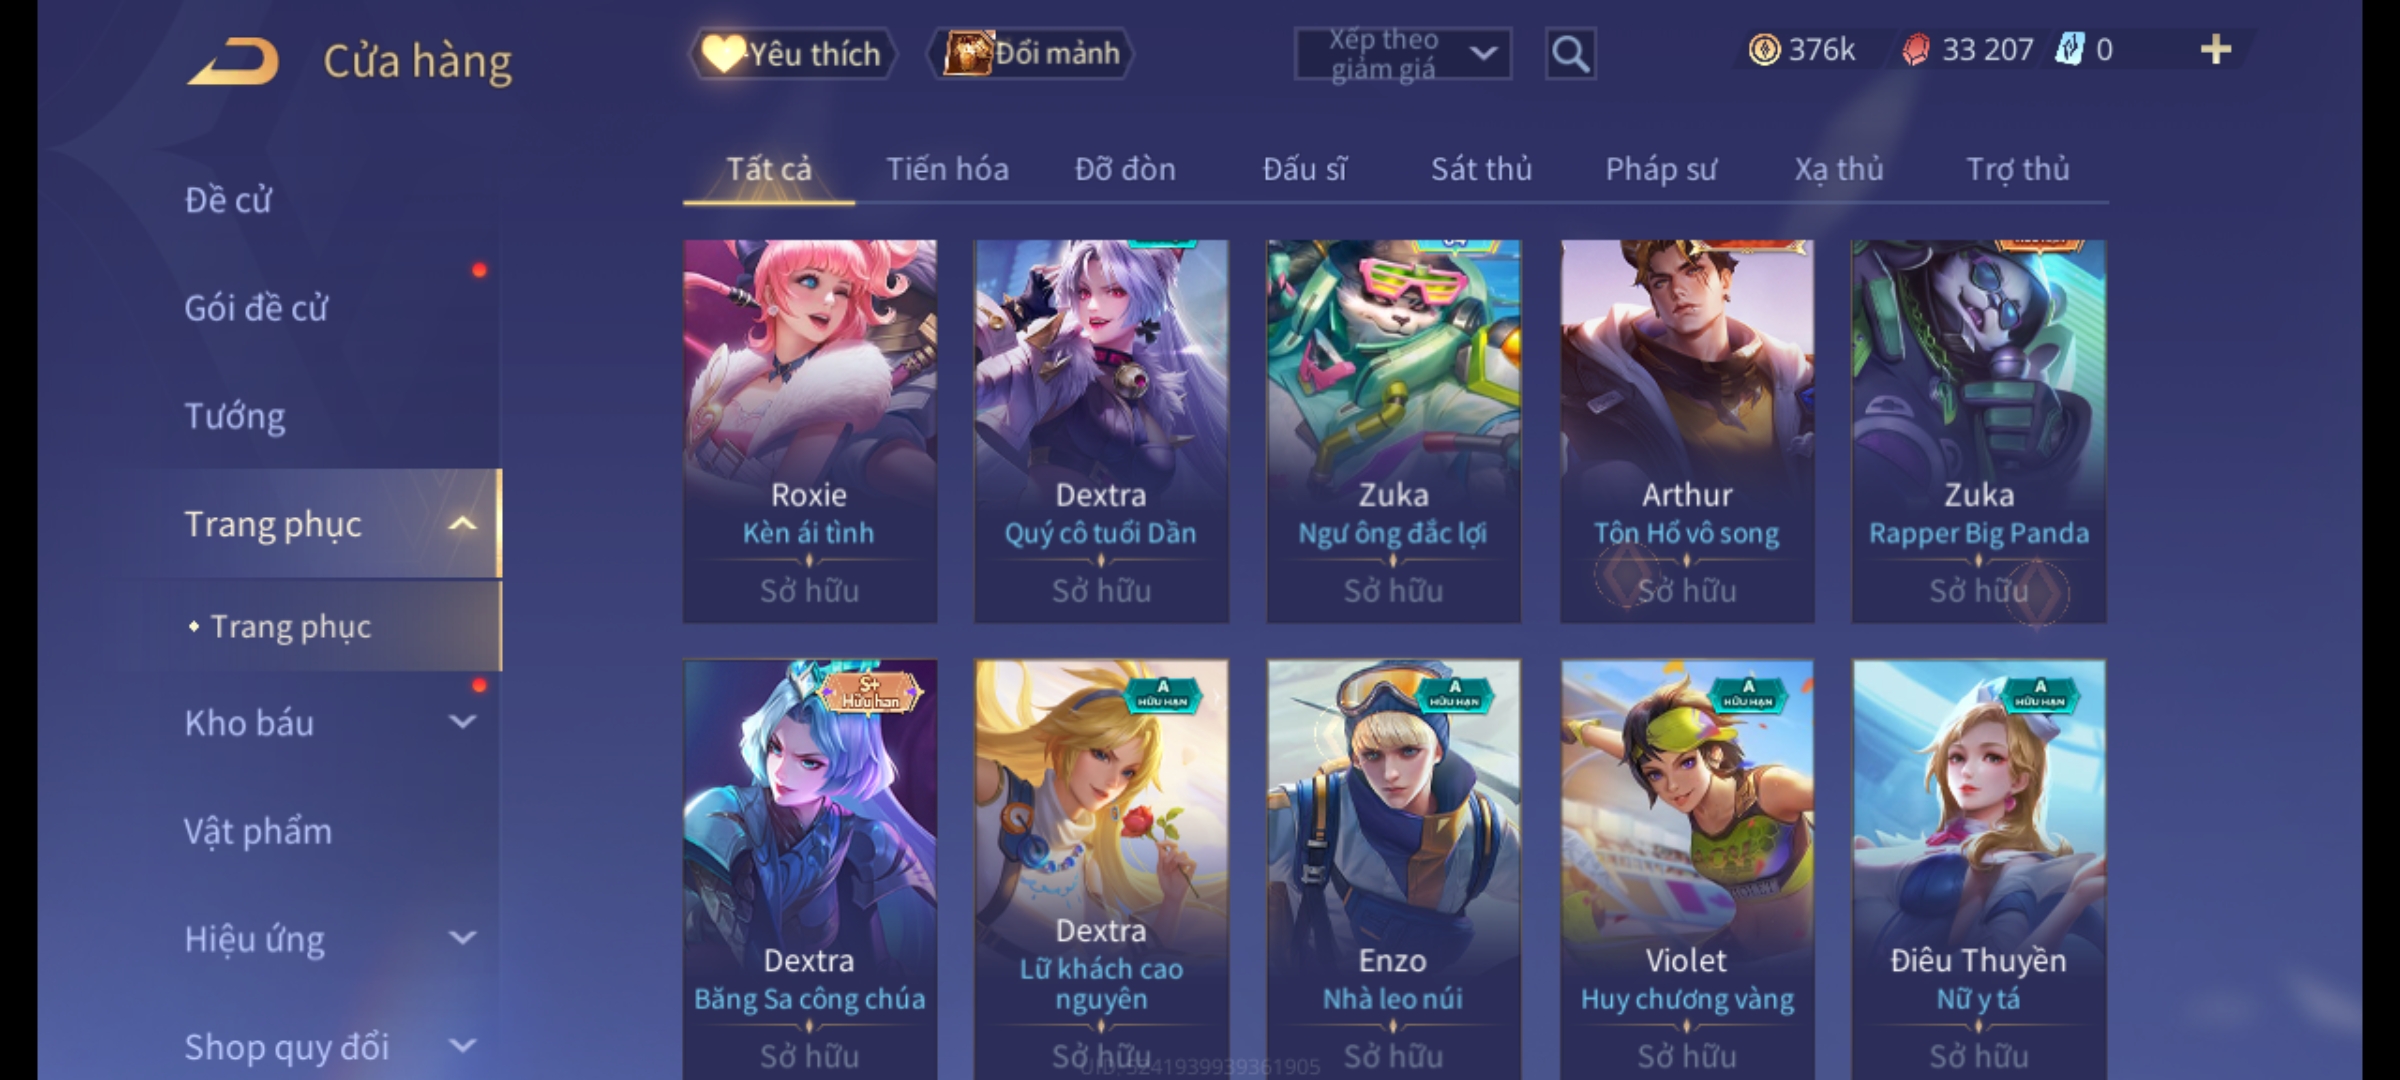This screenshot has height=1080, width=2400.
Task: Tap the blue voucher currency icon
Action: tap(2069, 50)
